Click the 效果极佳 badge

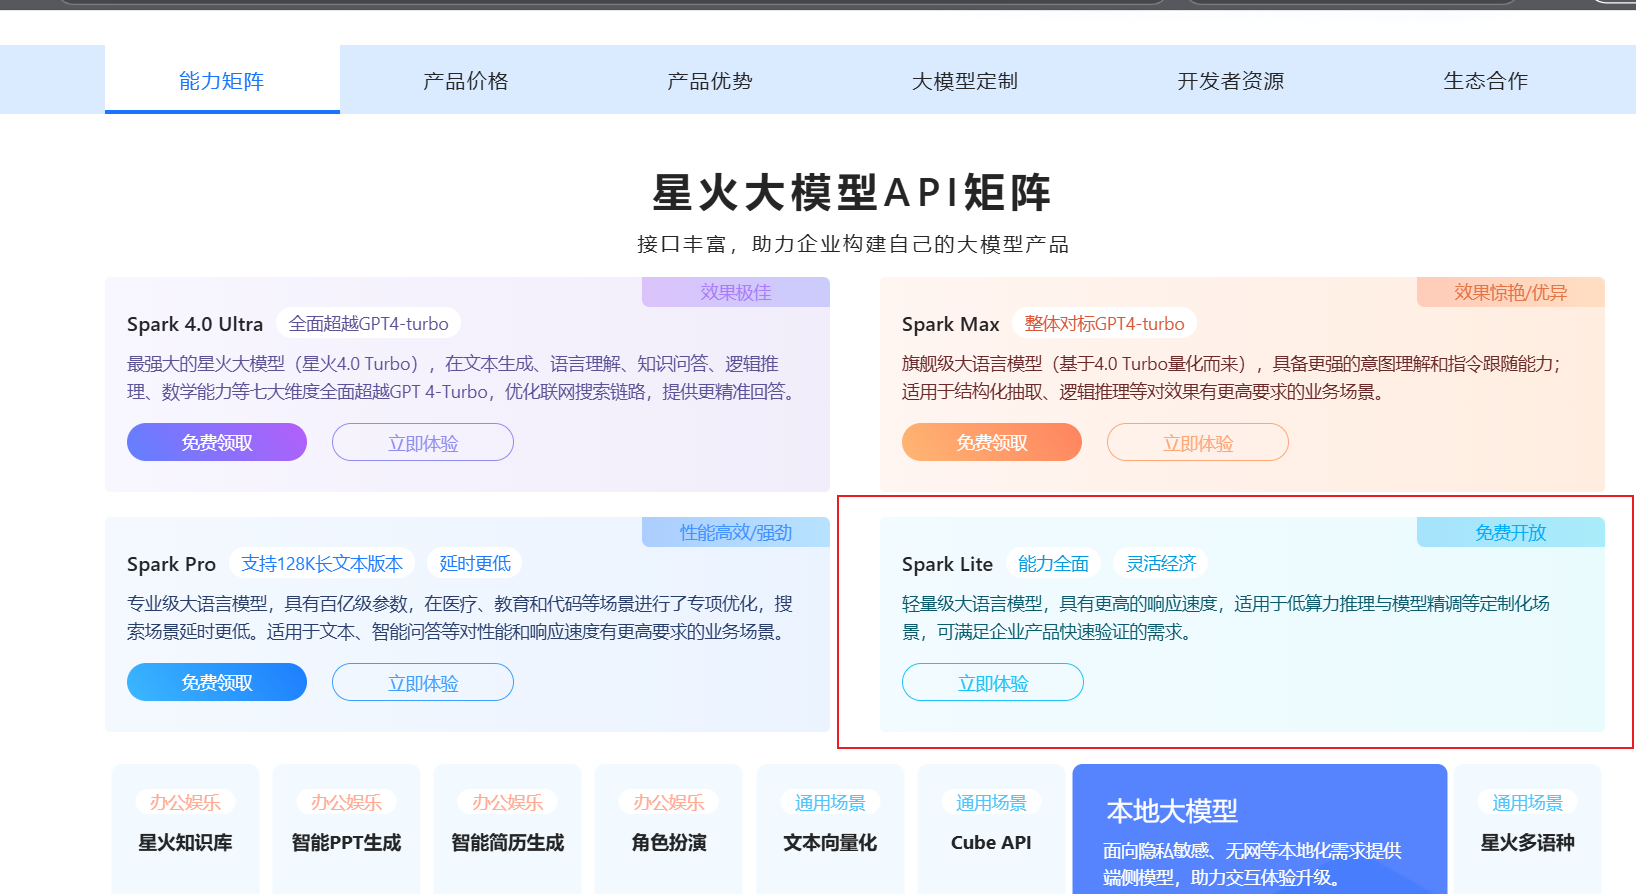[x=736, y=292]
